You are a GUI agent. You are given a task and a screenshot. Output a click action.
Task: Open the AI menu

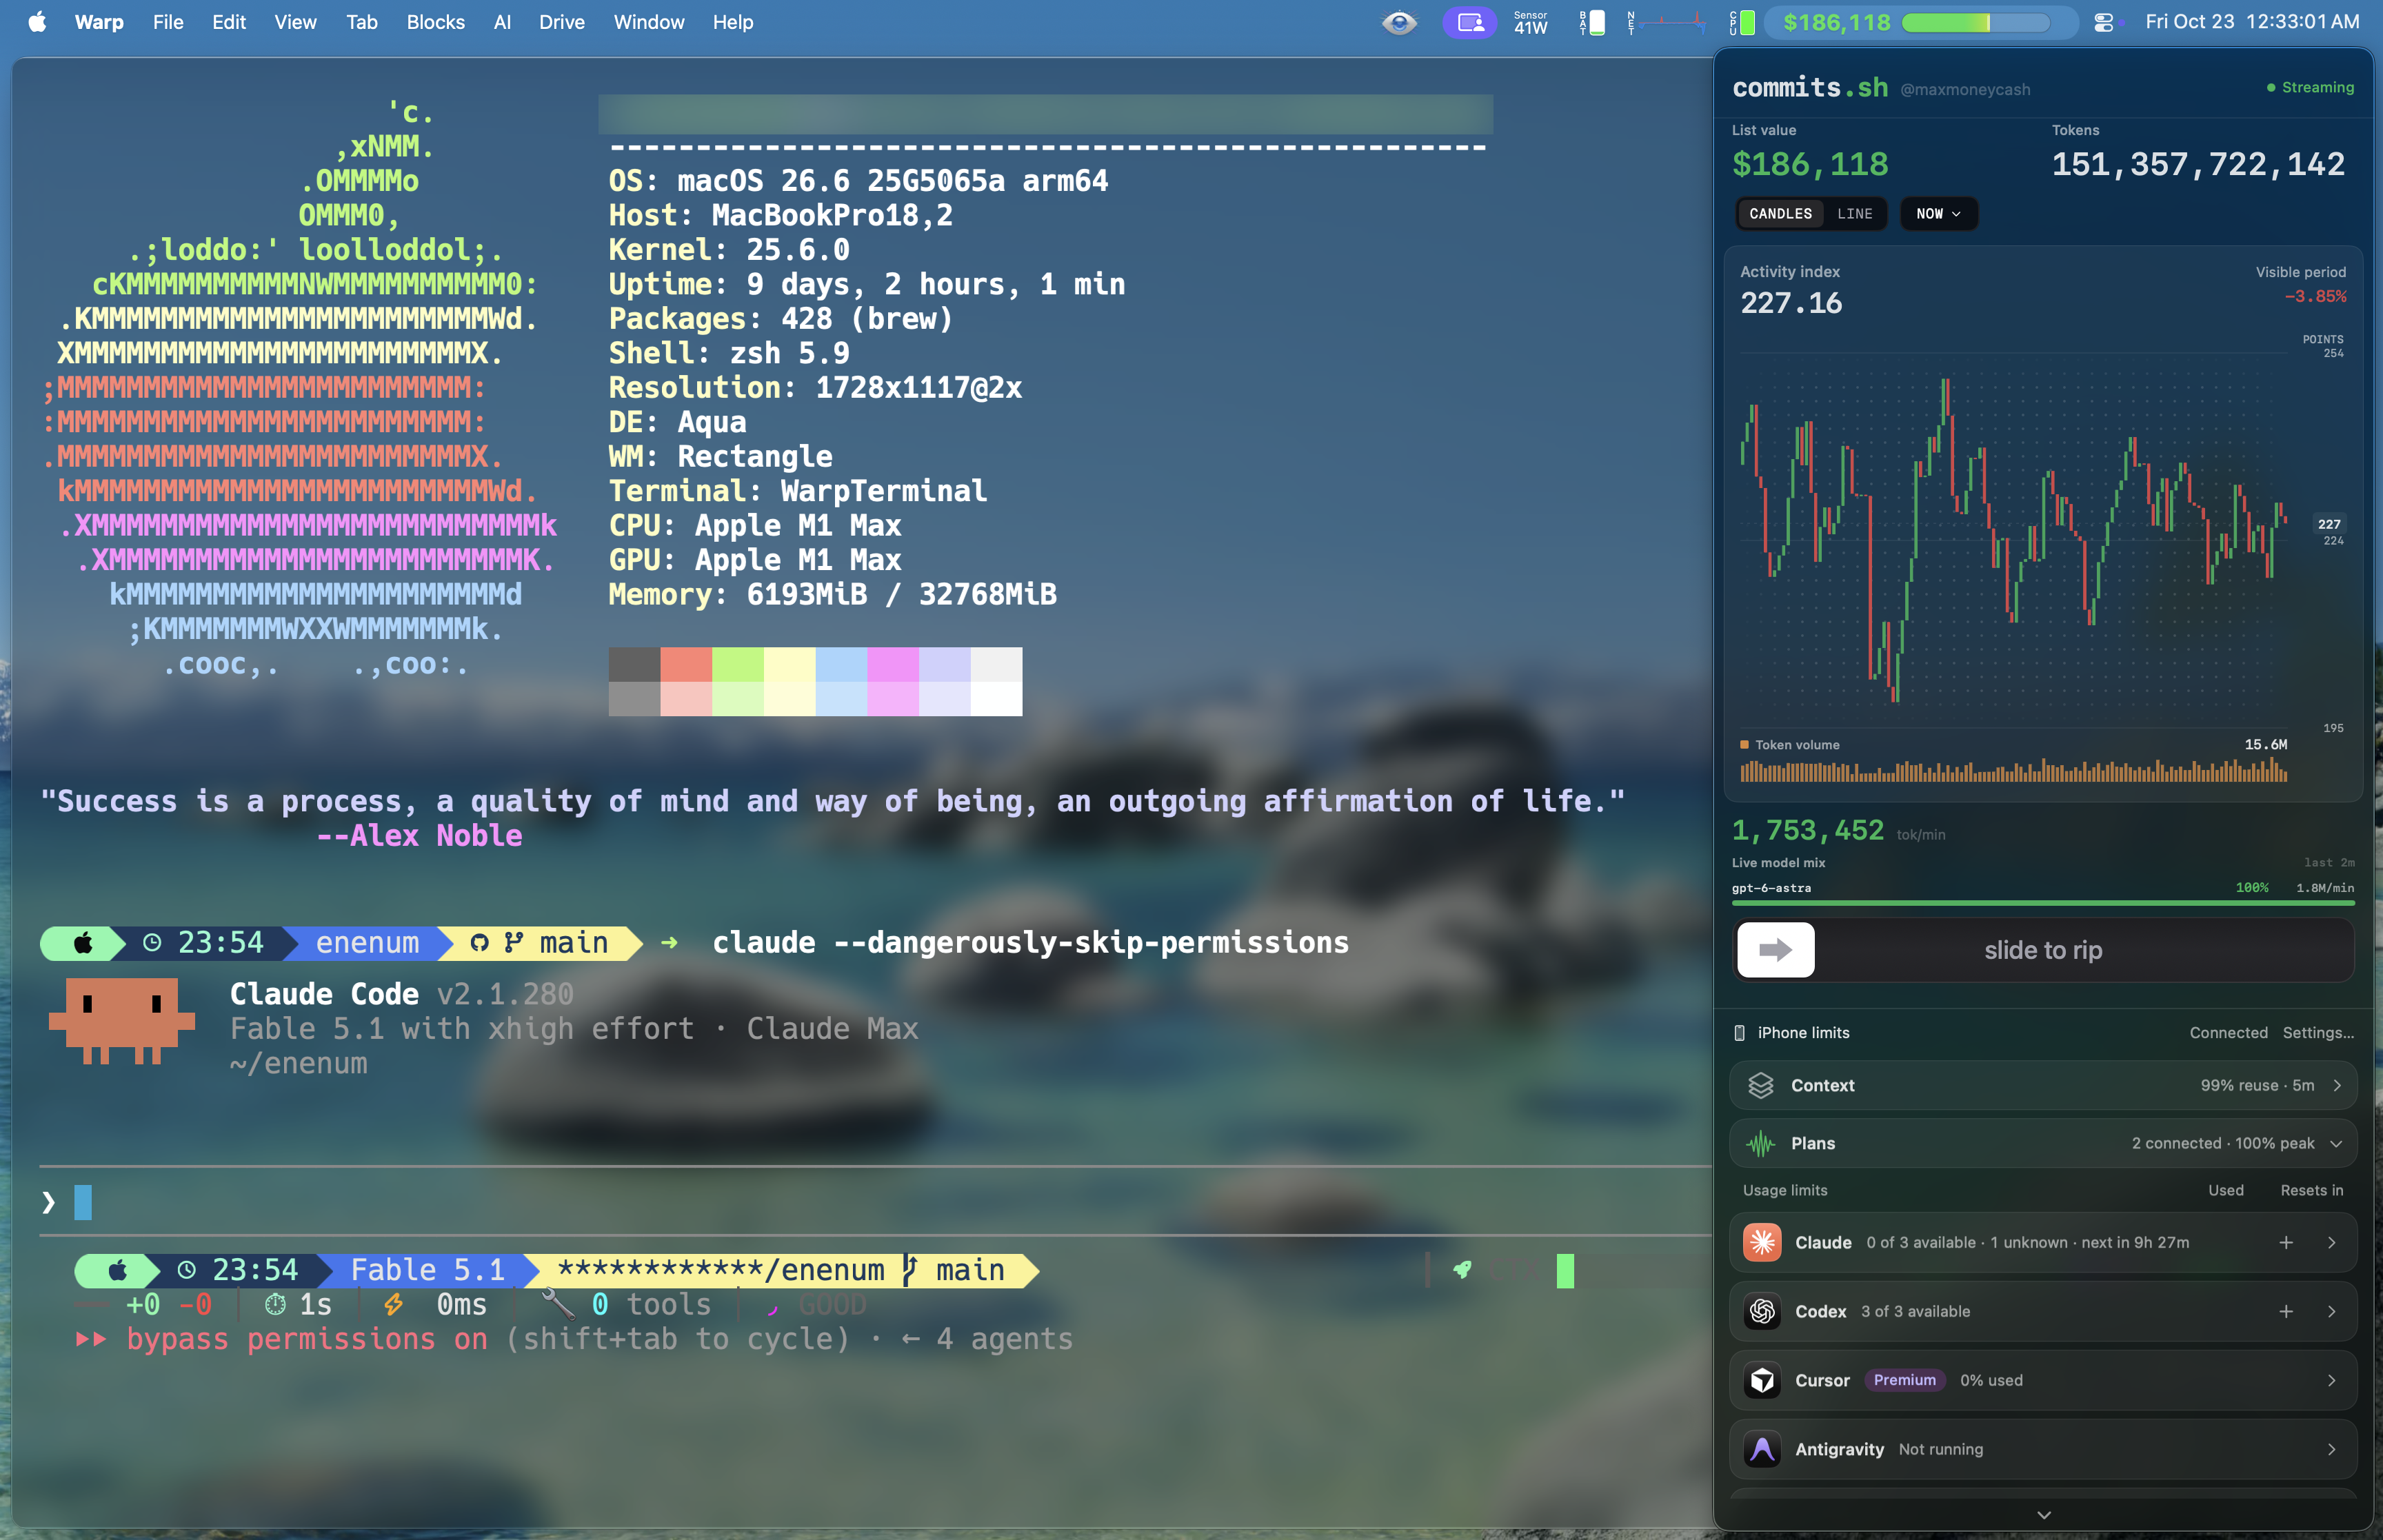point(502,22)
